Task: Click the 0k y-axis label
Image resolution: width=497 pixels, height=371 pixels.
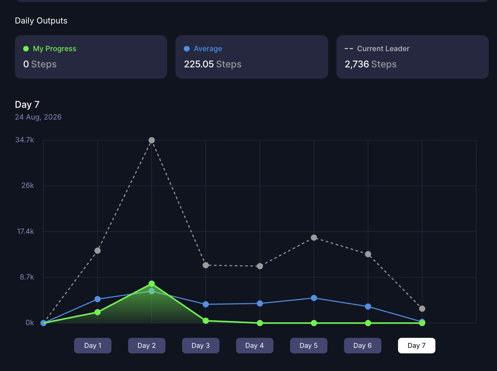Action: [30, 323]
